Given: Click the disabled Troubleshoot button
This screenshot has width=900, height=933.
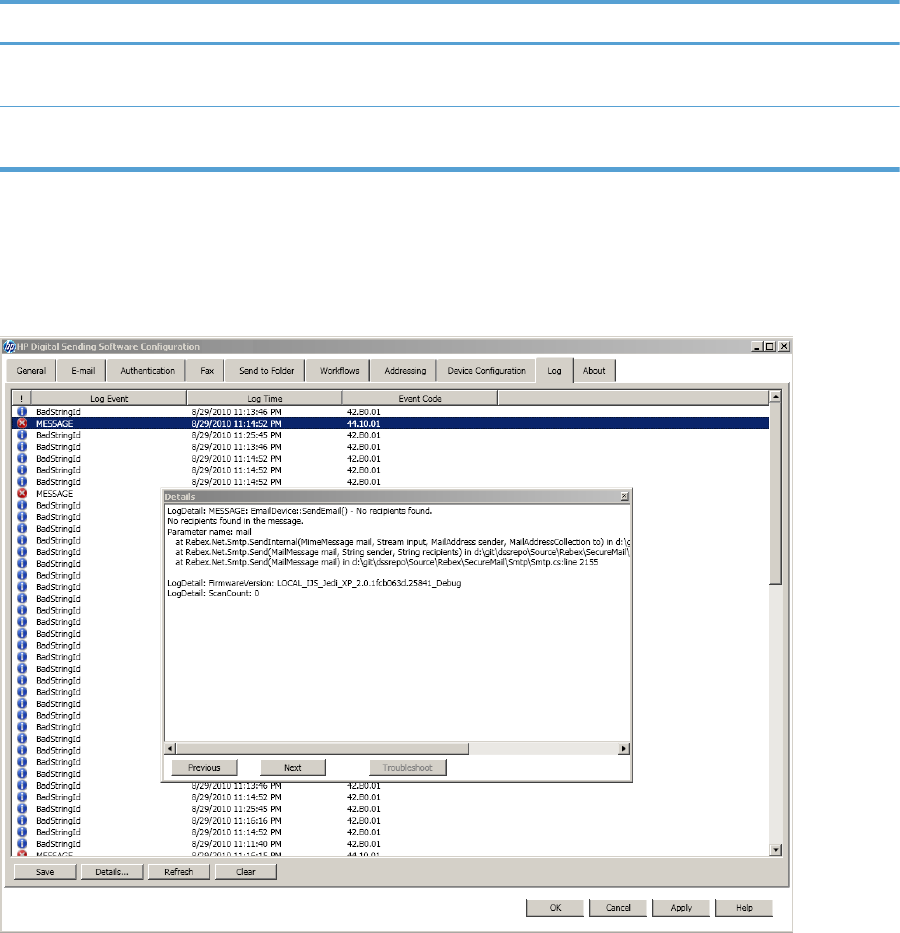Looking at the screenshot, I should click(407, 768).
